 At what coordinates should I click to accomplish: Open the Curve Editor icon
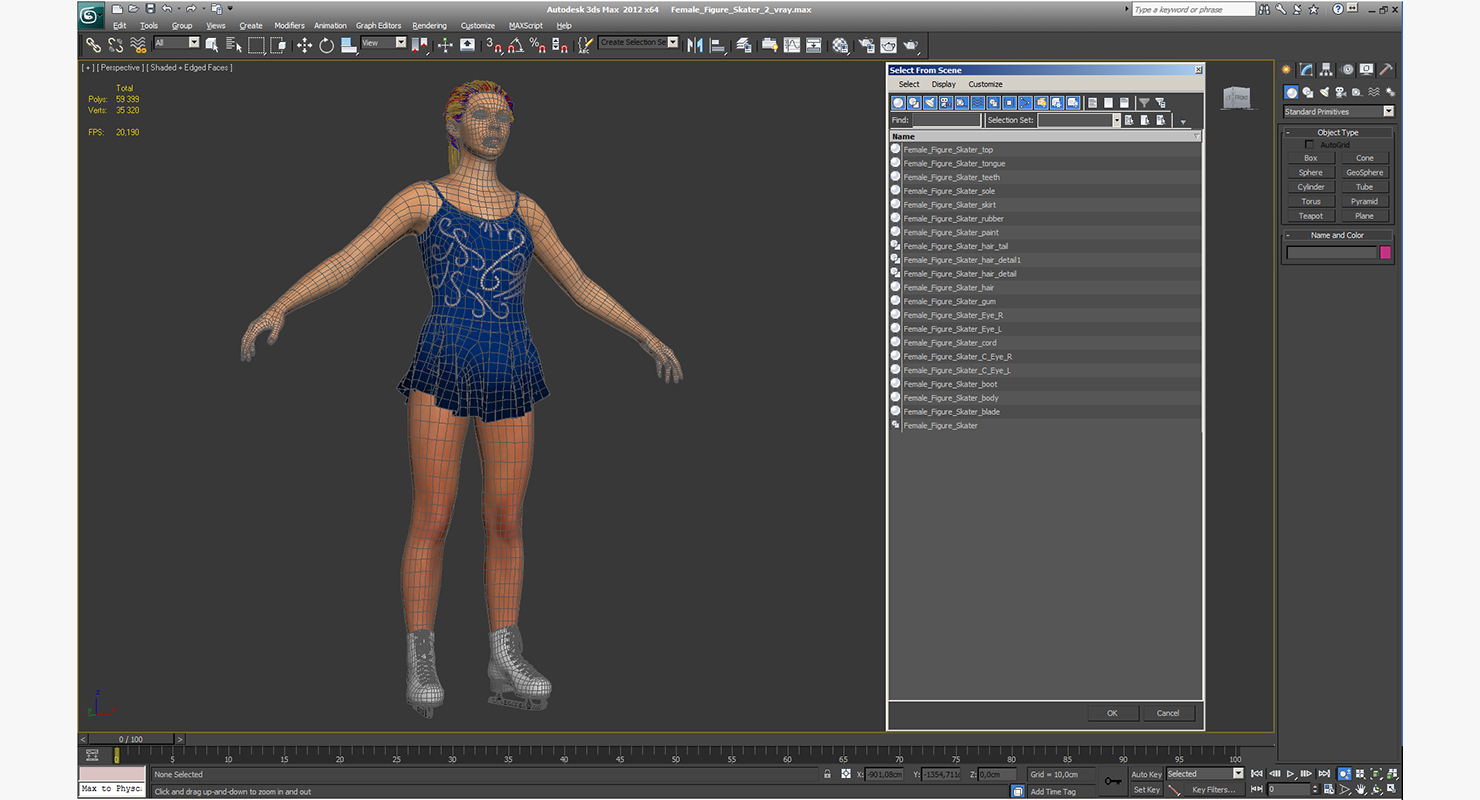pos(792,44)
